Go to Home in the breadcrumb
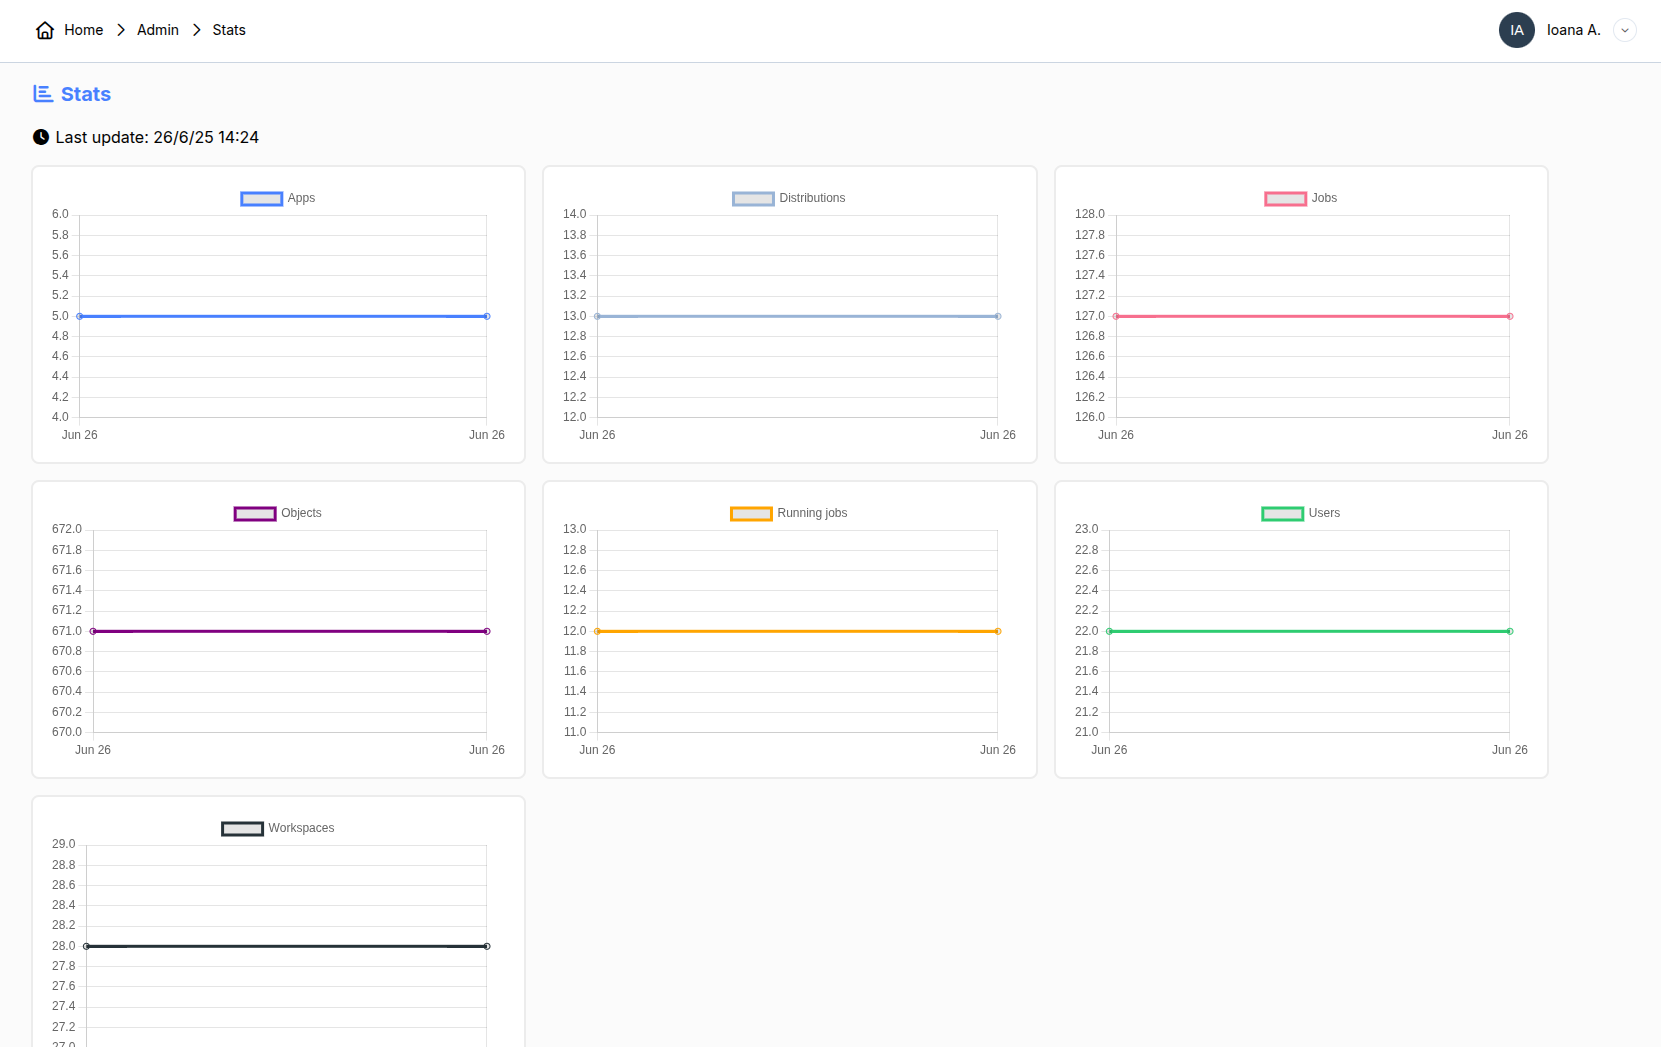1661x1047 pixels. (x=83, y=30)
